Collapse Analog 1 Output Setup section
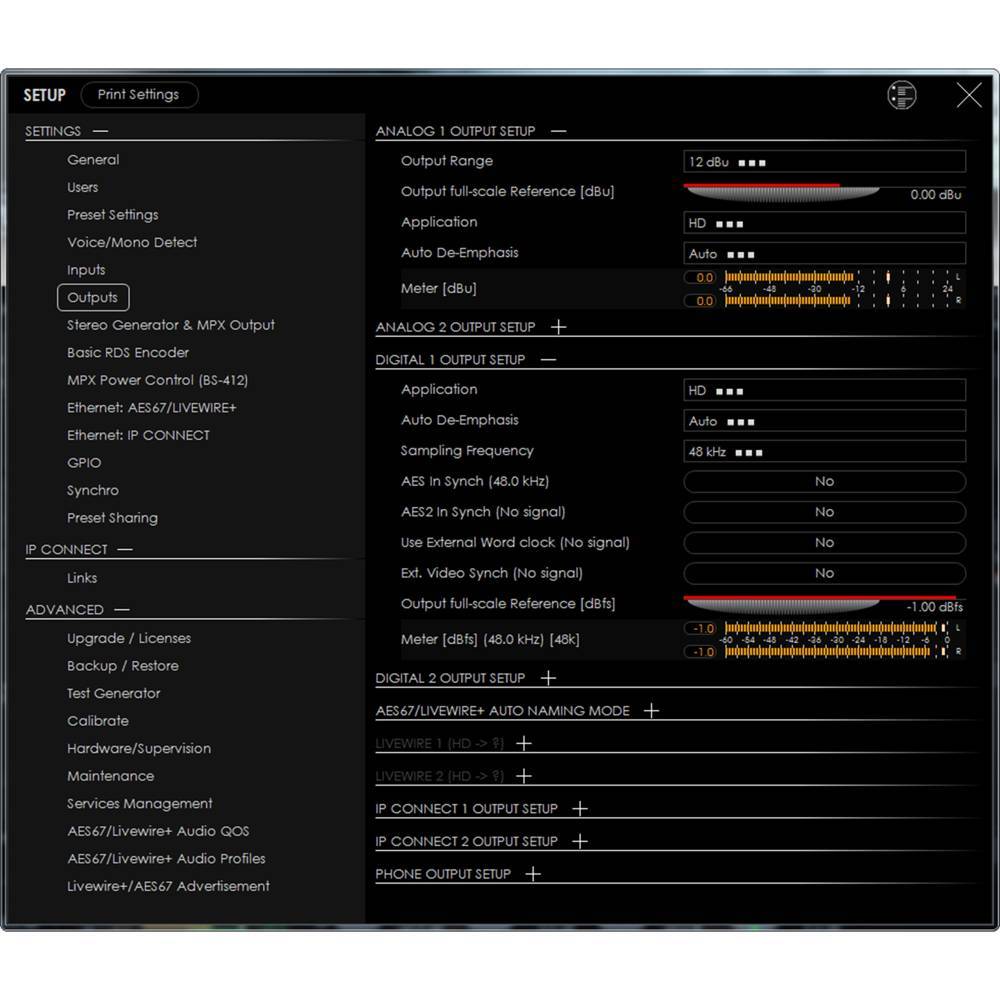Viewport: 1000px width, 1000px height. tap(559, 131)
